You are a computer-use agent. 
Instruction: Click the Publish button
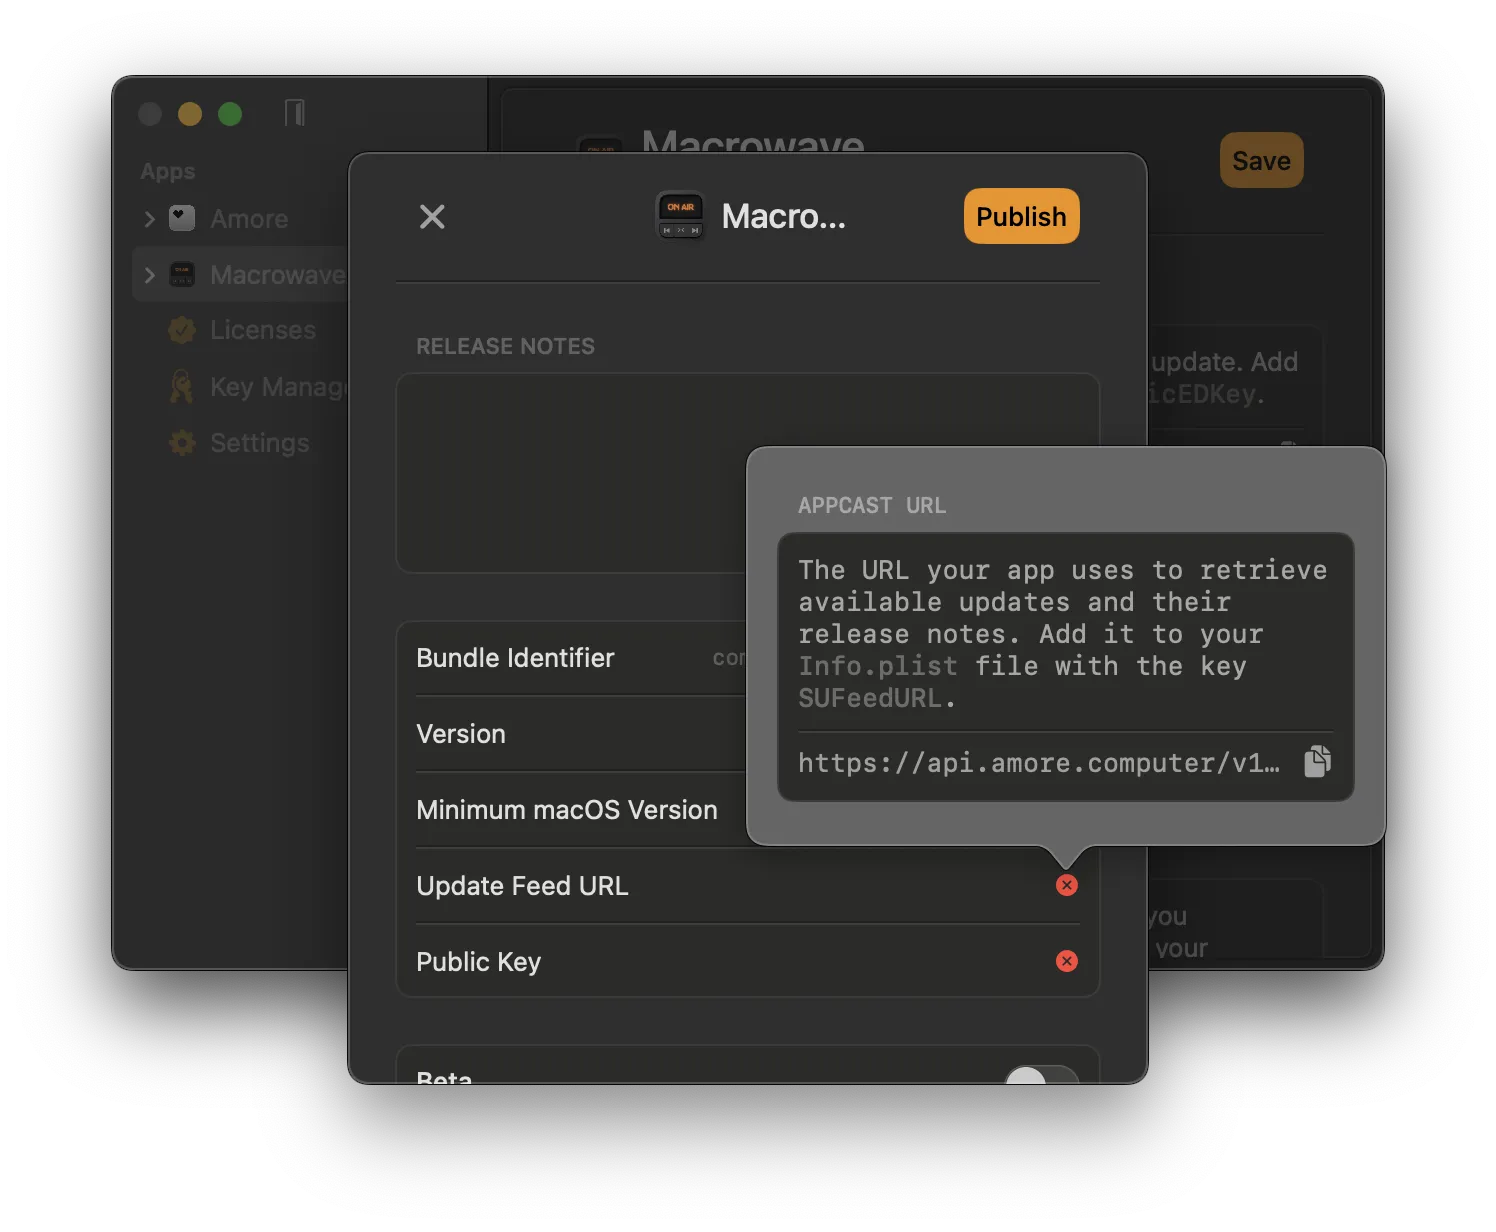click(1020, 216)
